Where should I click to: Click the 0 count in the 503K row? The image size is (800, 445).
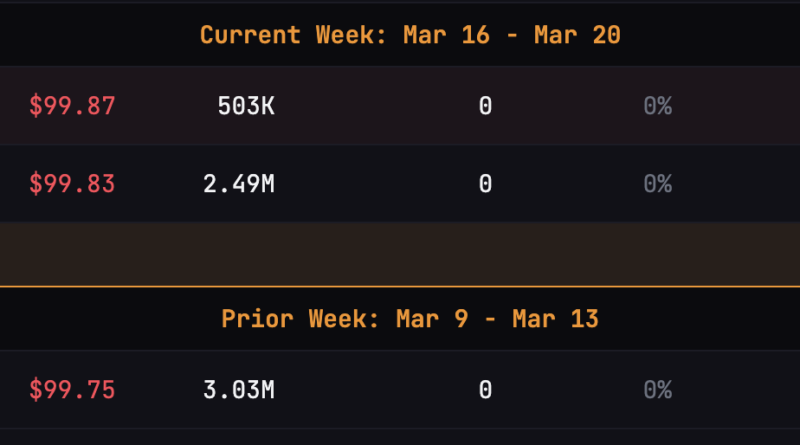485,106
